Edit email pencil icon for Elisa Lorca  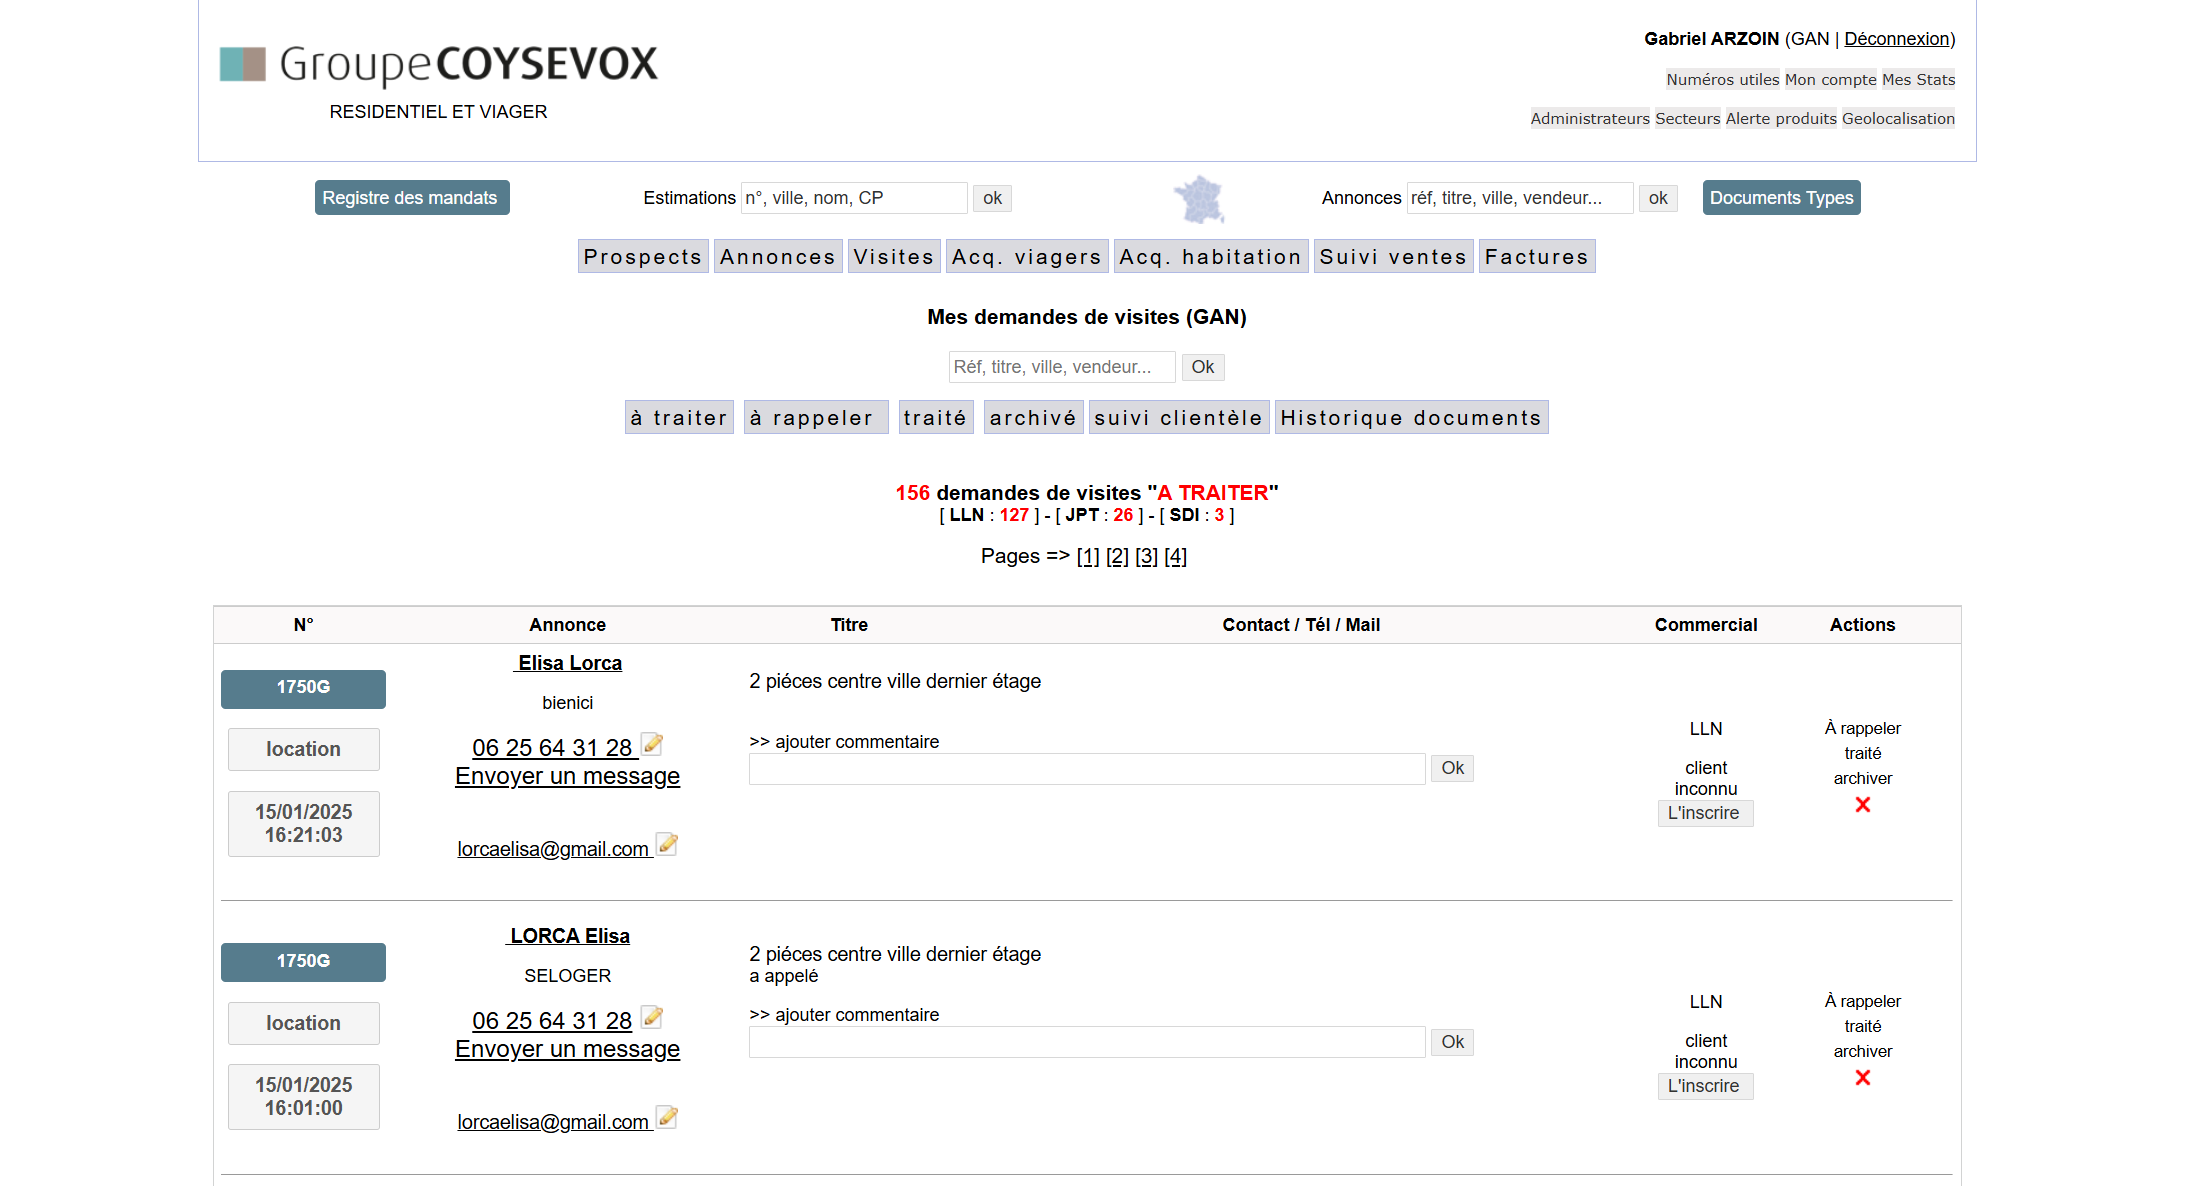click(x=667, y=845)
